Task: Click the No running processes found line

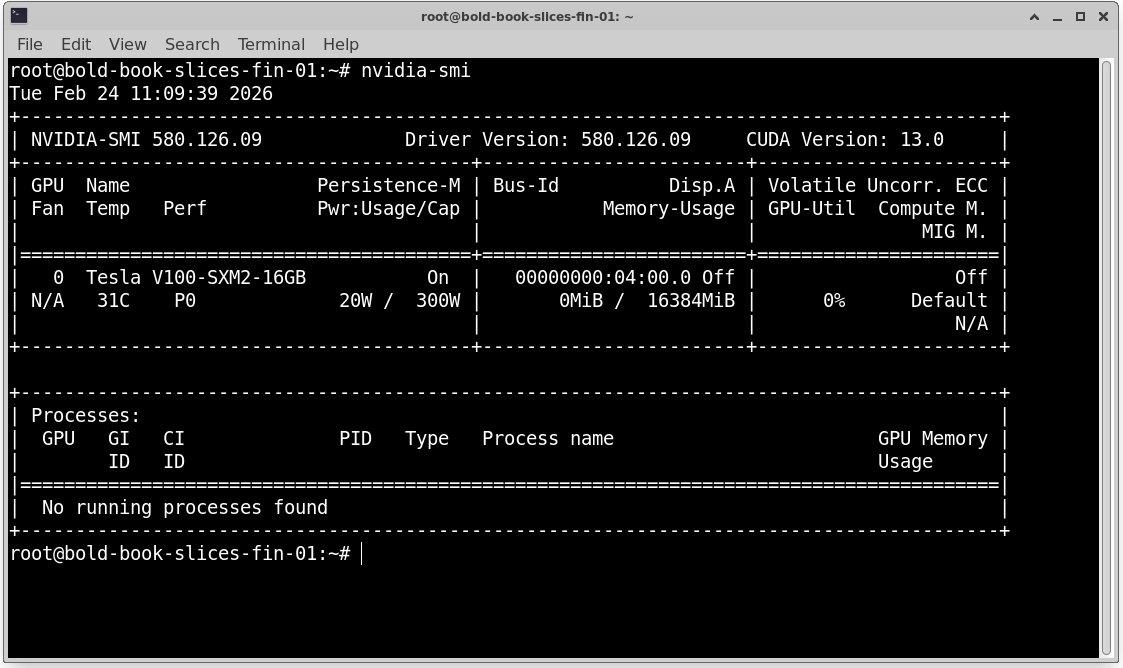Action: click(185, 508)
